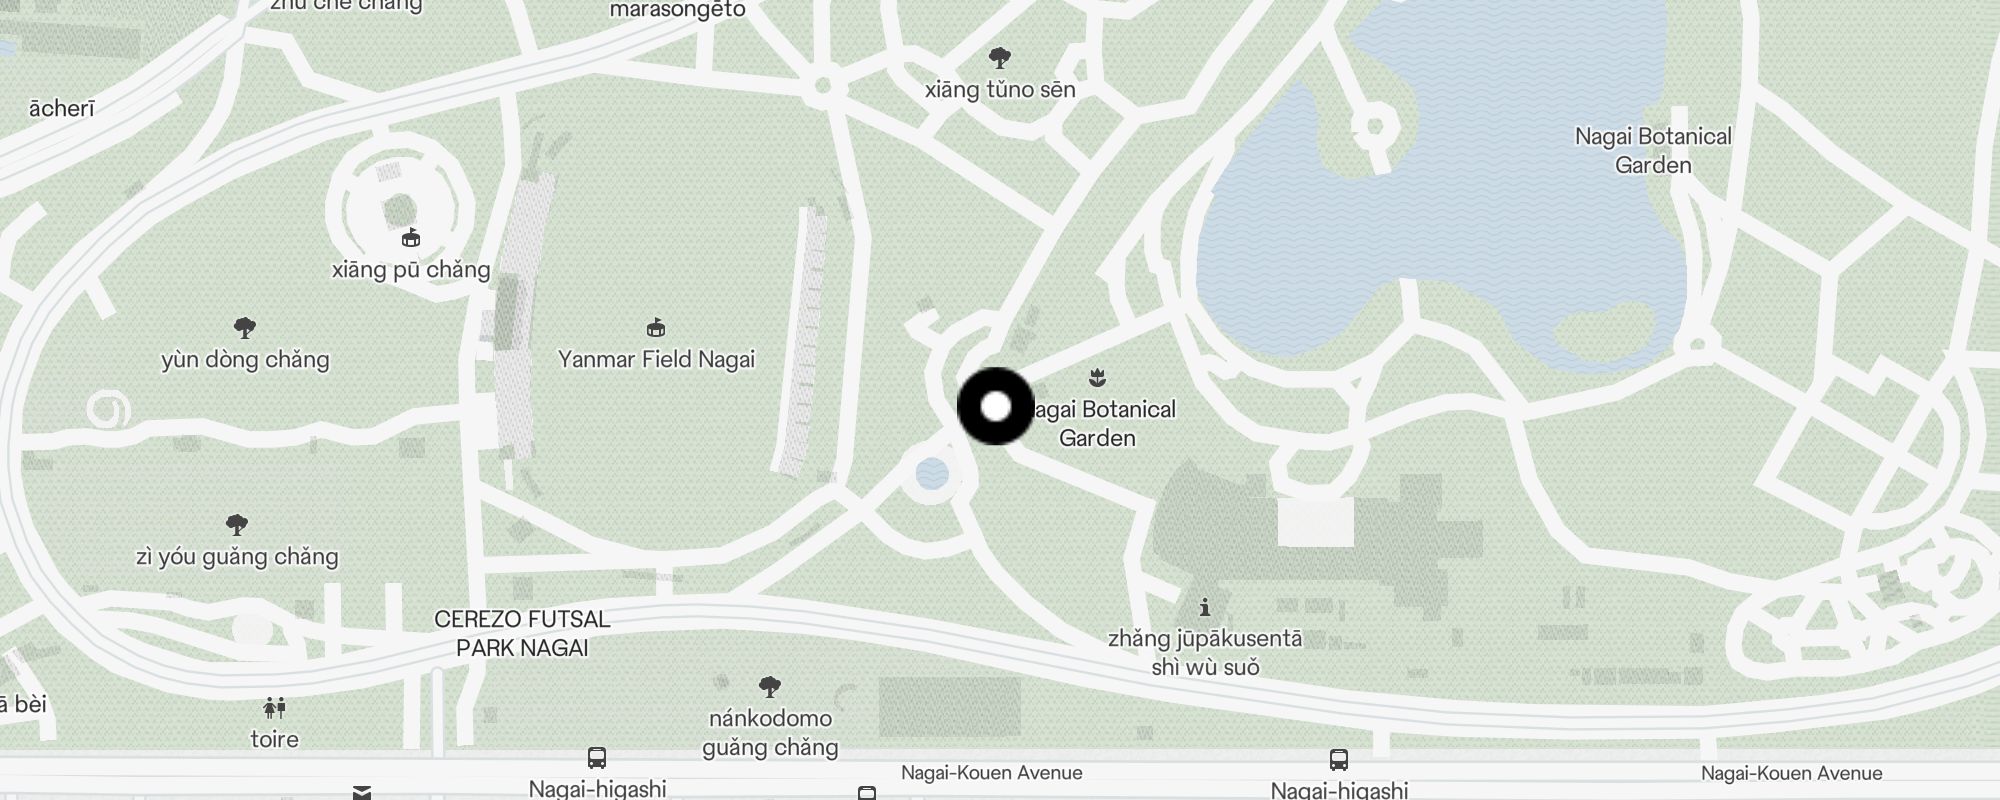This screenshot has height=800, width=2000.
Task: Click the Yanmar Field Nagai text label
Action: [656, 359]
